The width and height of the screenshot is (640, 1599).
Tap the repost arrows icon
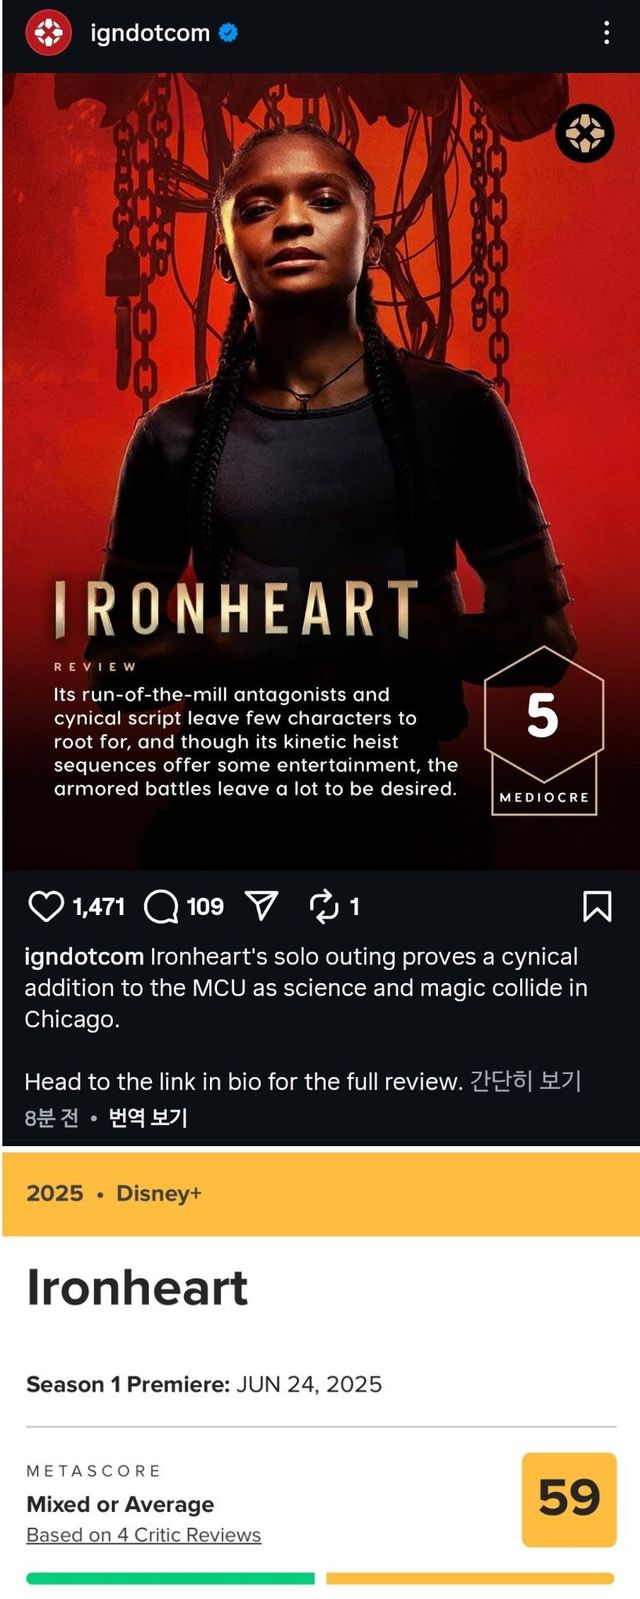324,906
